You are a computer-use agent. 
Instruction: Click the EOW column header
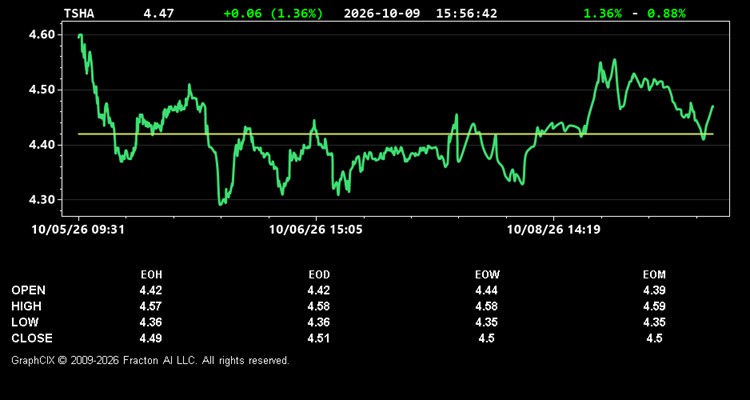pyautogui.click(x=487, y=275)
